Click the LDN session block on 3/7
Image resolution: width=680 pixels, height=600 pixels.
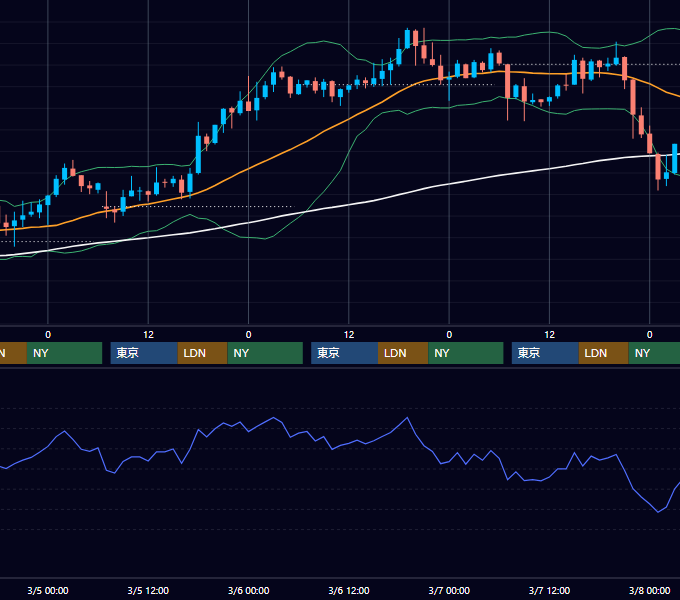604,353
